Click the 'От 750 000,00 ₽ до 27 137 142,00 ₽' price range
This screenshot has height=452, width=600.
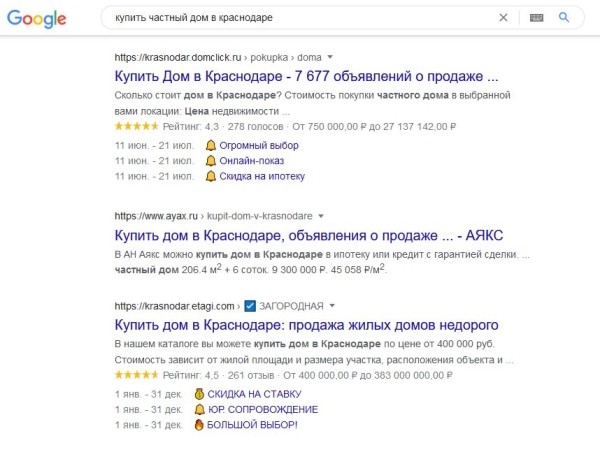coord(374,127)
